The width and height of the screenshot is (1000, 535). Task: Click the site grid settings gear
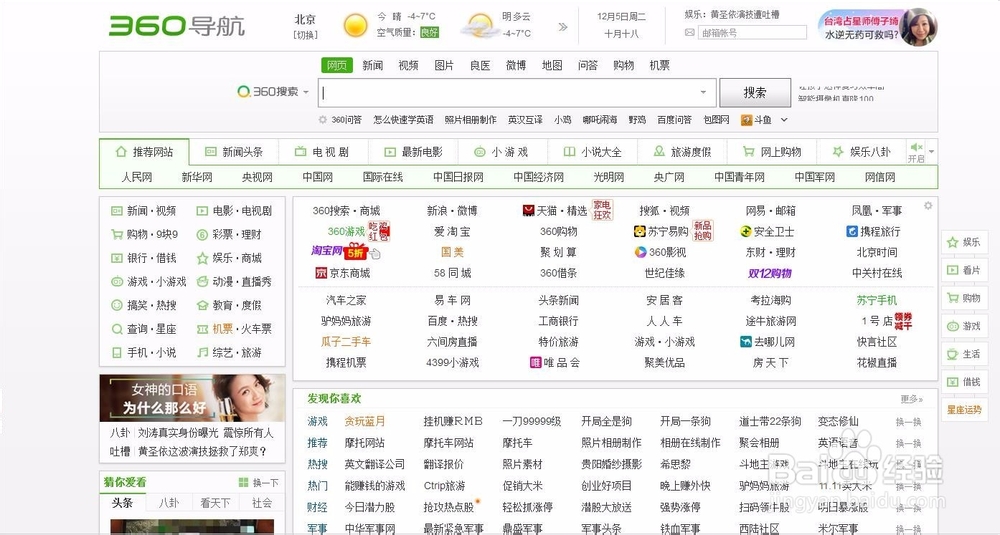pyautogui.click(x=928, y=205)
